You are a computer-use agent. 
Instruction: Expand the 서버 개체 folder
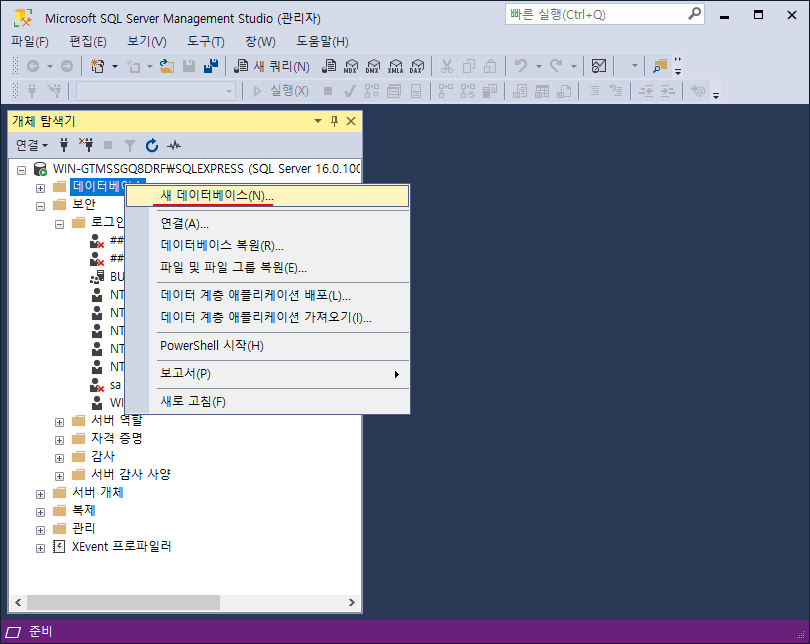[40, 494]
